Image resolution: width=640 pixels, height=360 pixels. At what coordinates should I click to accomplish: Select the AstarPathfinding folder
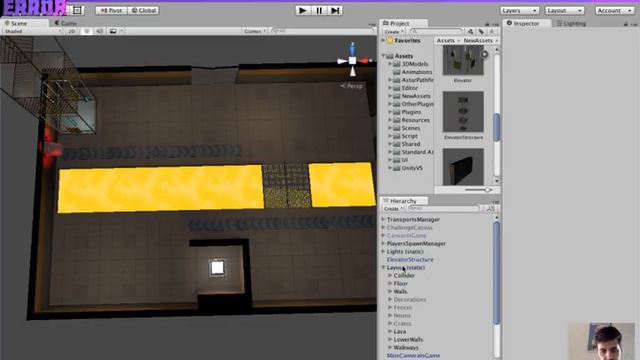click(x=418, y=80)
